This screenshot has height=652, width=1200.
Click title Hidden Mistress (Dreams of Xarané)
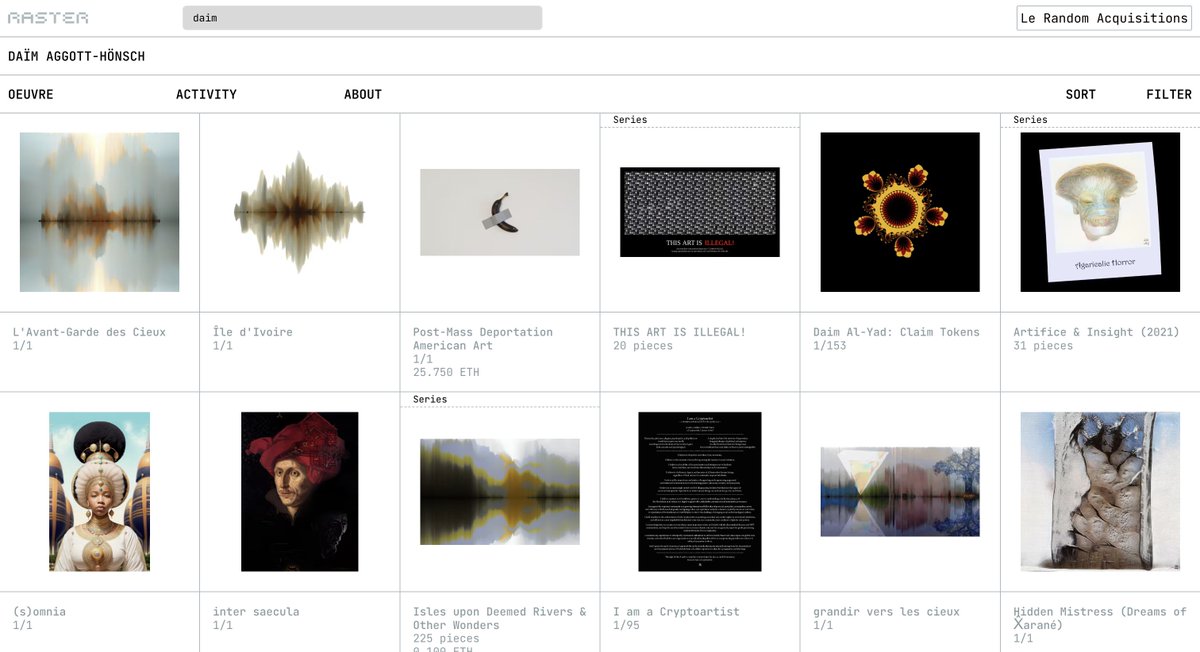[1100, 619]
